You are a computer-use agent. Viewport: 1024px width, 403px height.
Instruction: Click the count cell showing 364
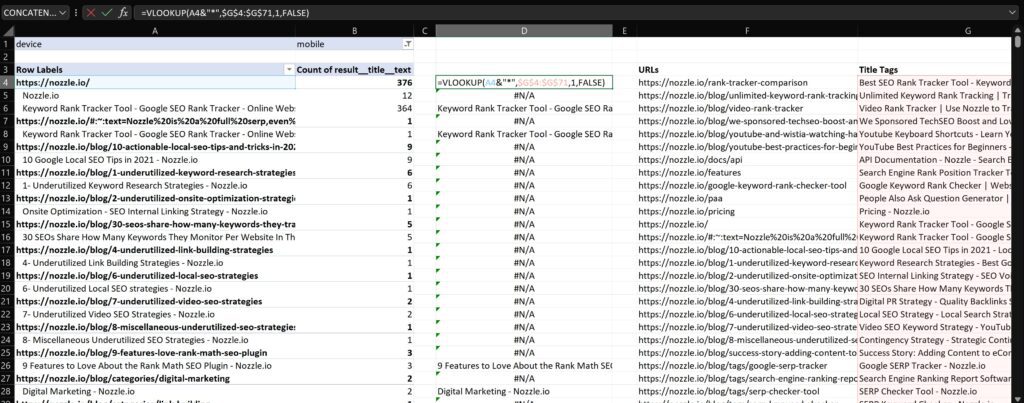(x=355, y=108)
